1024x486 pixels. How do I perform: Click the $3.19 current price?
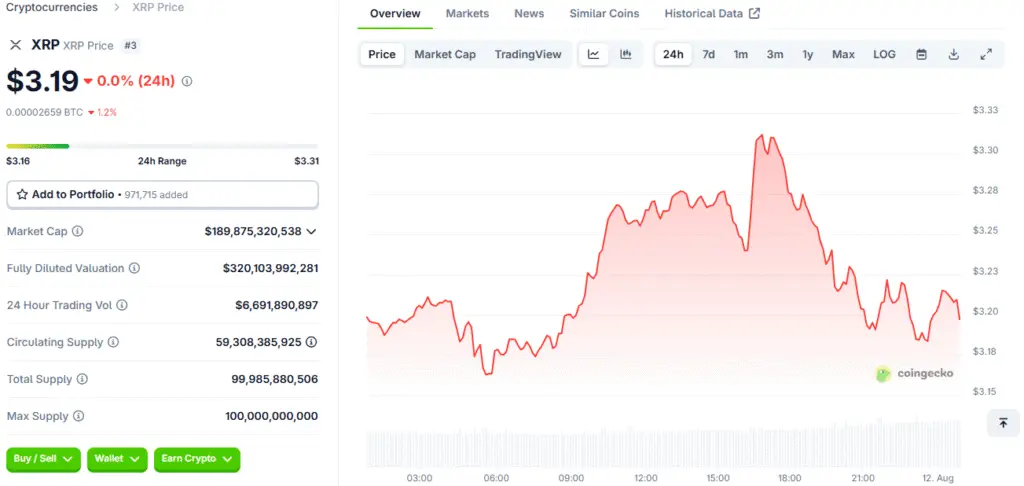42,81
